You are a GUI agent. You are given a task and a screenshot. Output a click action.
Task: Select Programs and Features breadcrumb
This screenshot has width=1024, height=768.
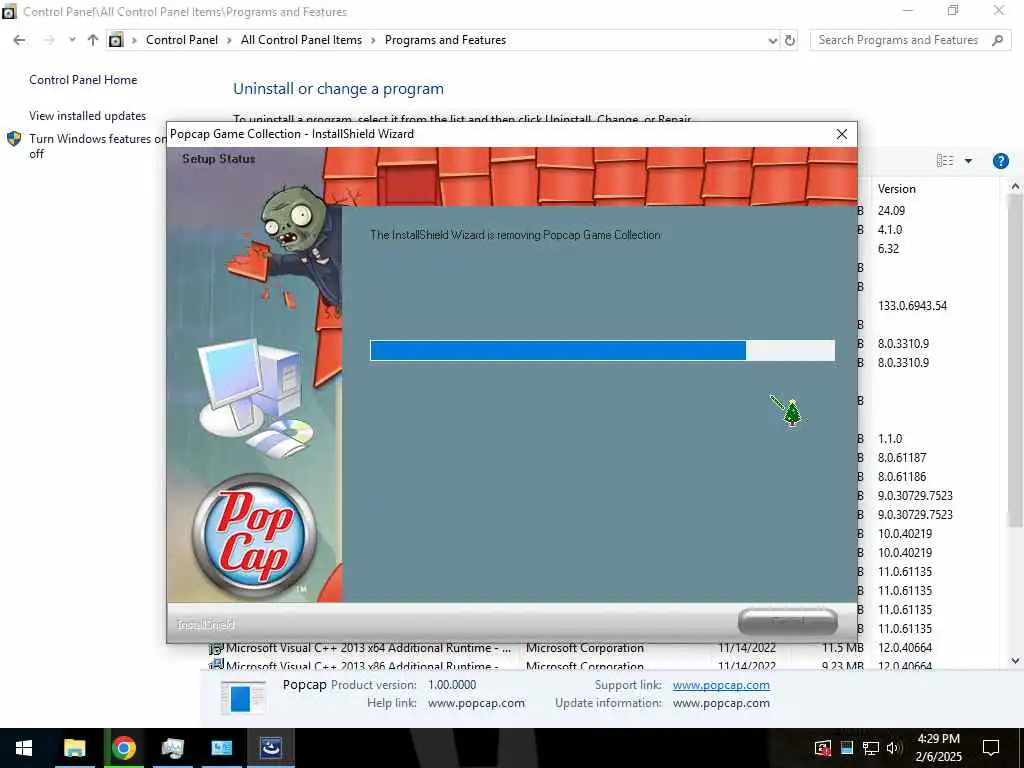(445, 40)
